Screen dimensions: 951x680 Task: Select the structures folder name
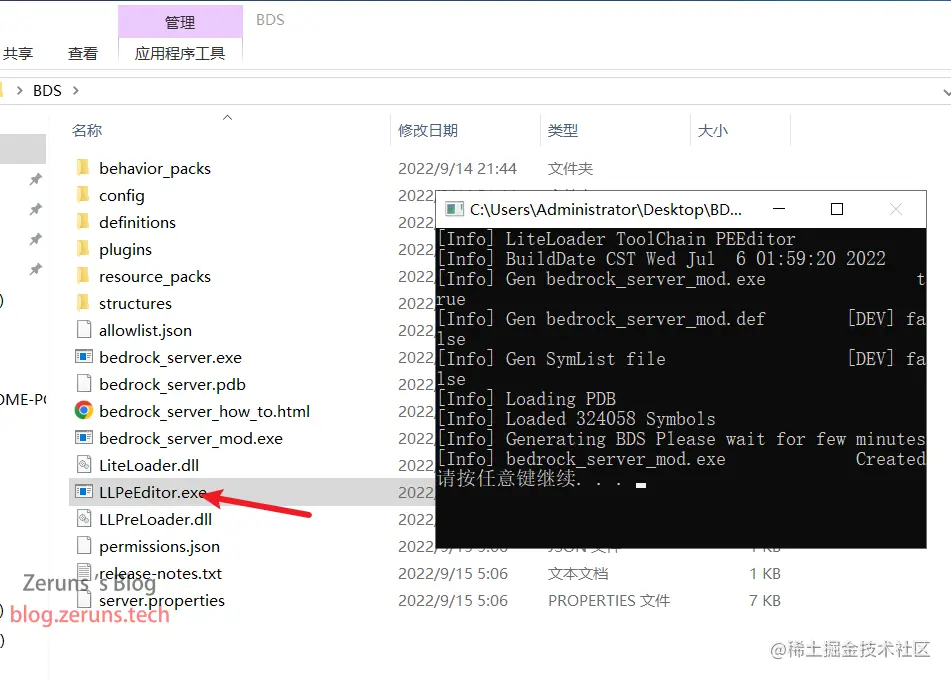135,303
